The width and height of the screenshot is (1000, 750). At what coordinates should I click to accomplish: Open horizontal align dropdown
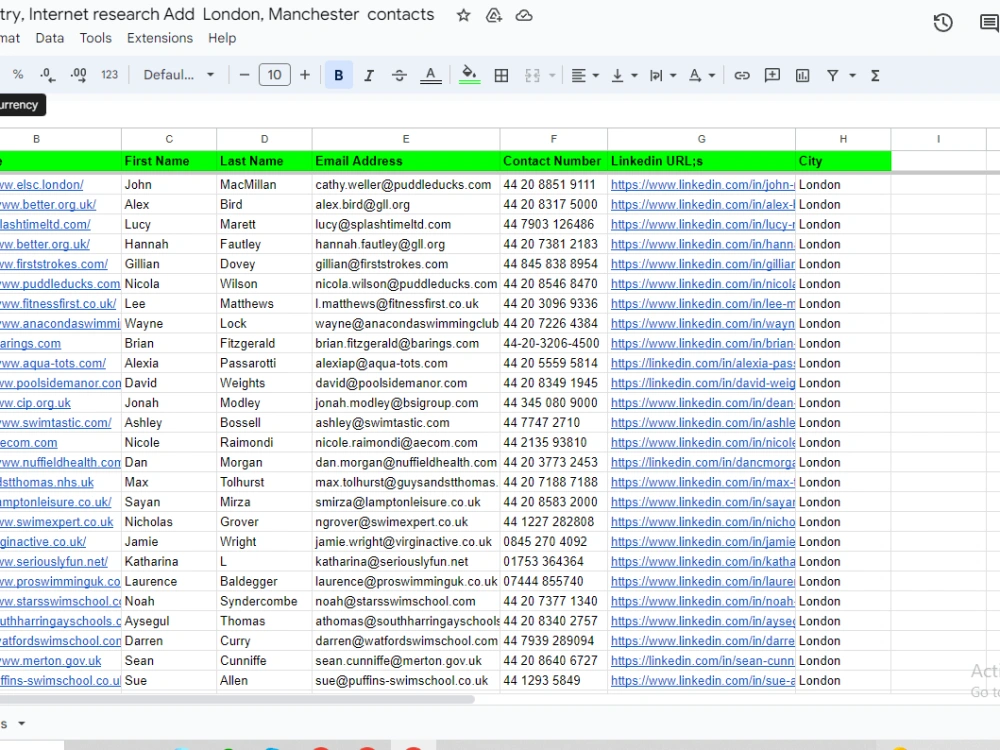pos(585,75)
